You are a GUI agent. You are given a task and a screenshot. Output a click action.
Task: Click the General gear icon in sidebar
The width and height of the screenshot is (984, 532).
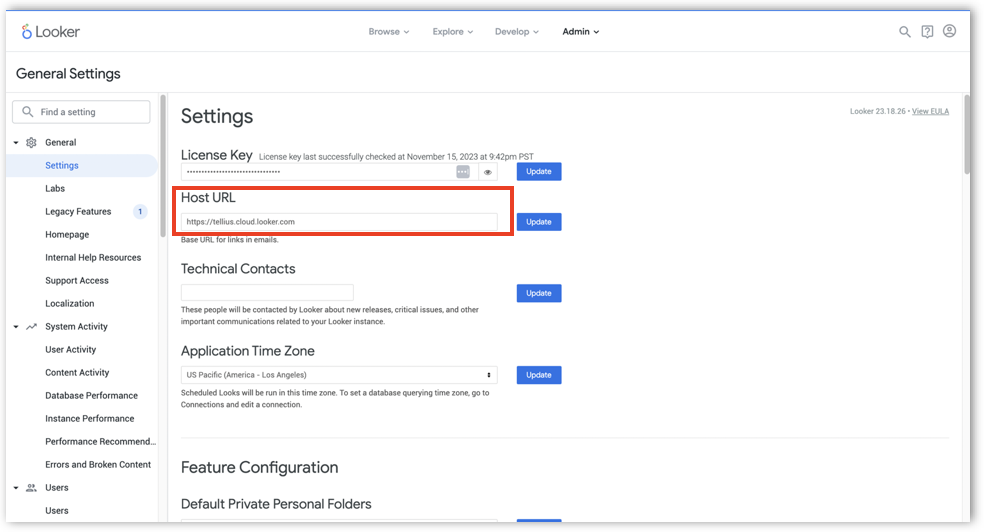[31, 143]
